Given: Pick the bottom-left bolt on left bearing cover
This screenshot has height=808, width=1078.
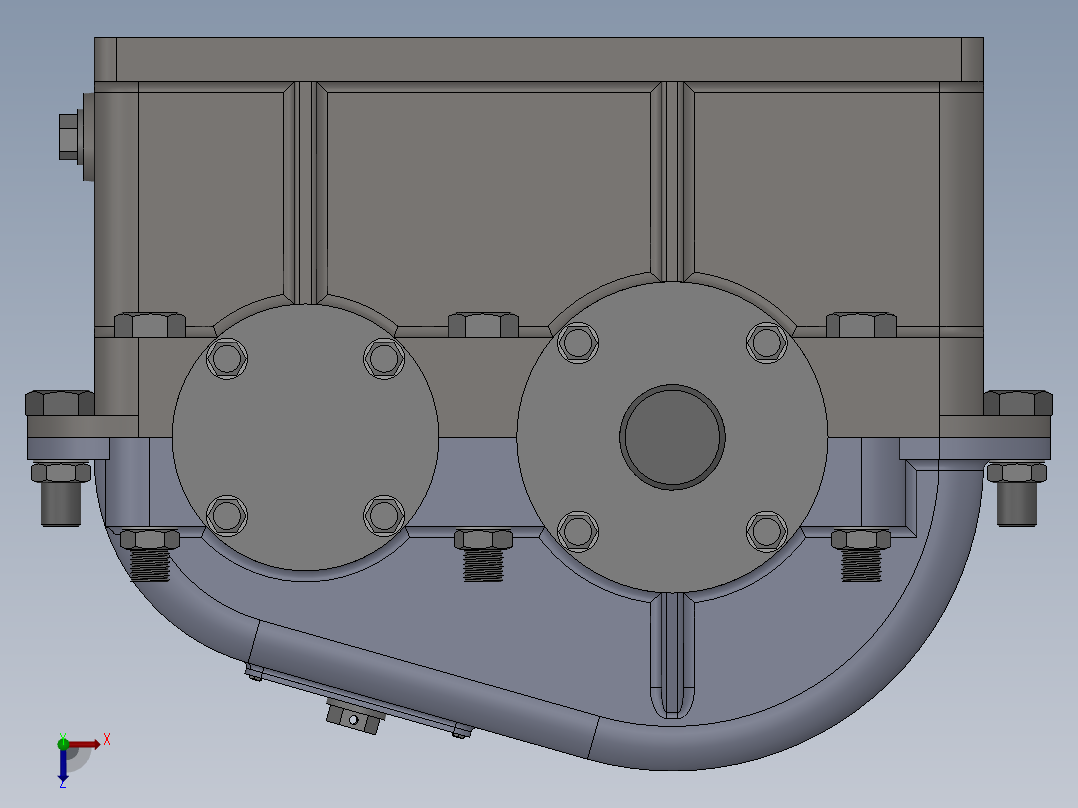Looking at the screenshot, I should pyautogui.click(x=226, y=515).
